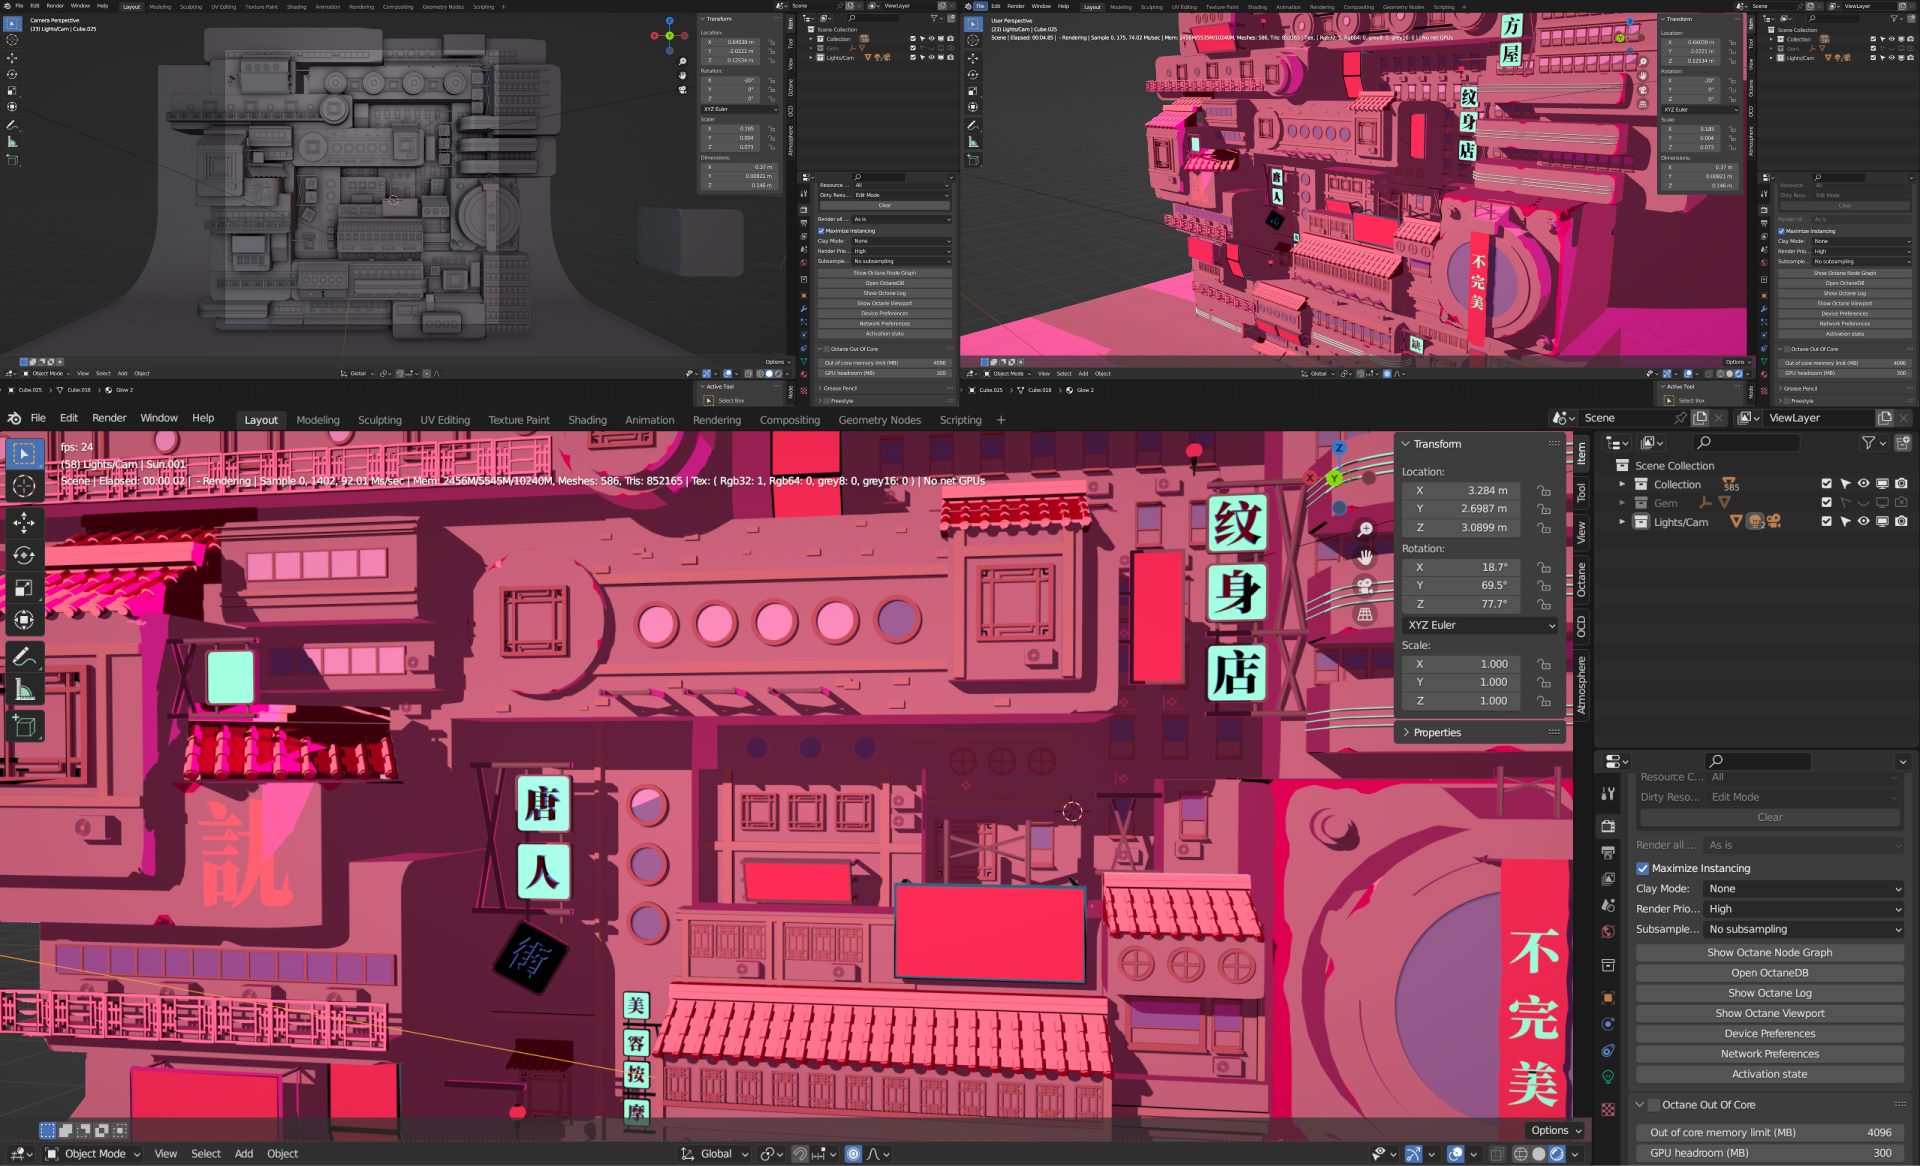Select the Measure tool
The image size is (1920, 1166).
click(24, 690)
